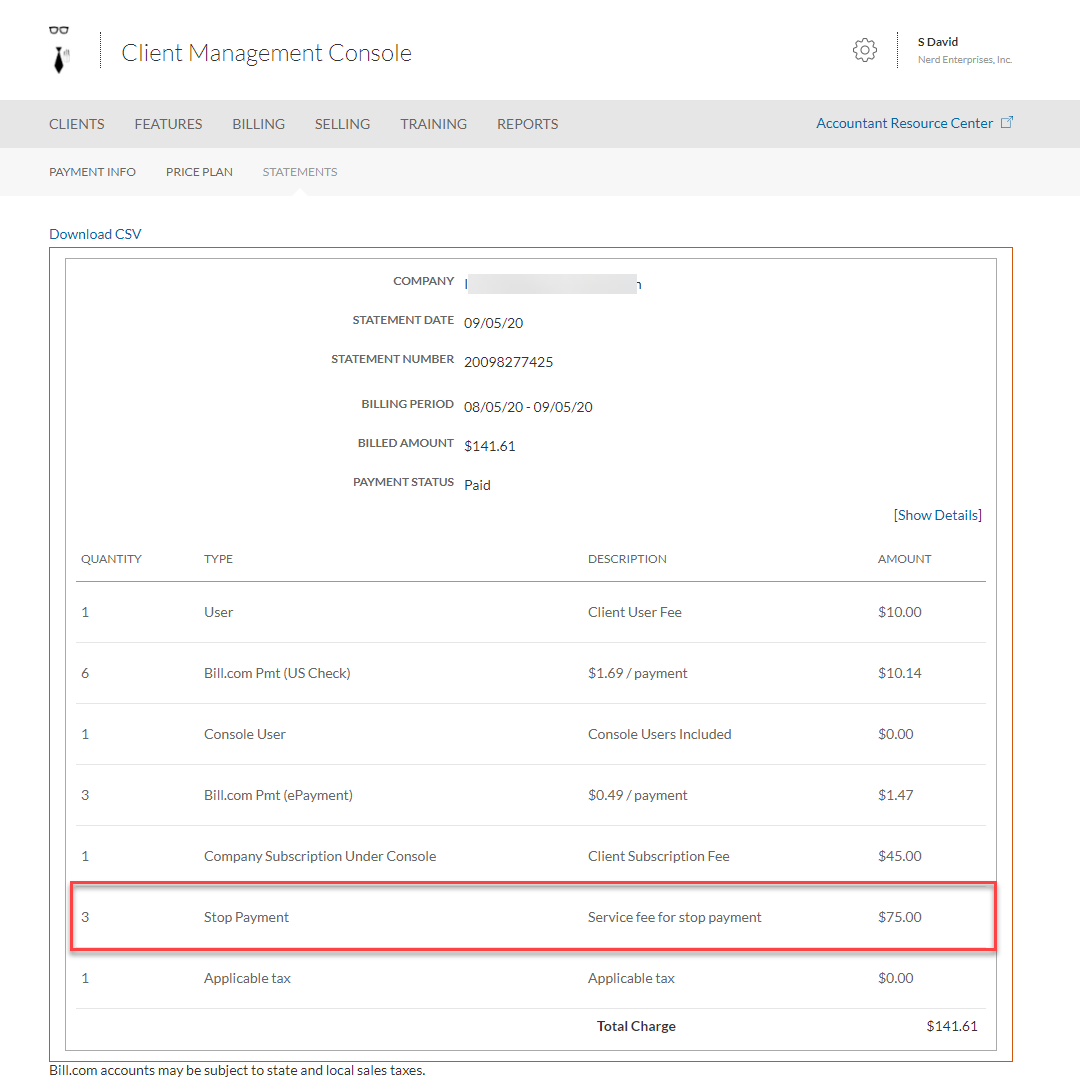Viewport: 1080px width, 1091px height.
Task: Click the Type column header
Action: (x=219, y=559)
